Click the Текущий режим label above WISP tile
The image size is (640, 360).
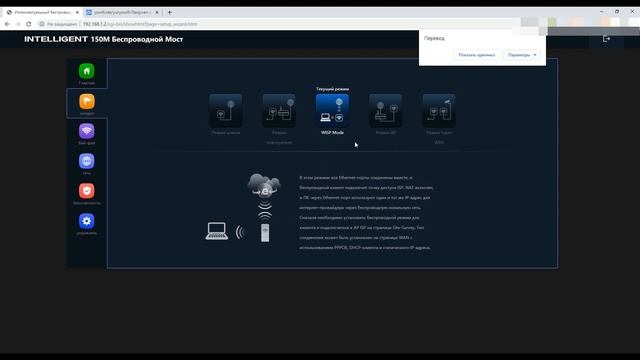(x=332, y=89)
